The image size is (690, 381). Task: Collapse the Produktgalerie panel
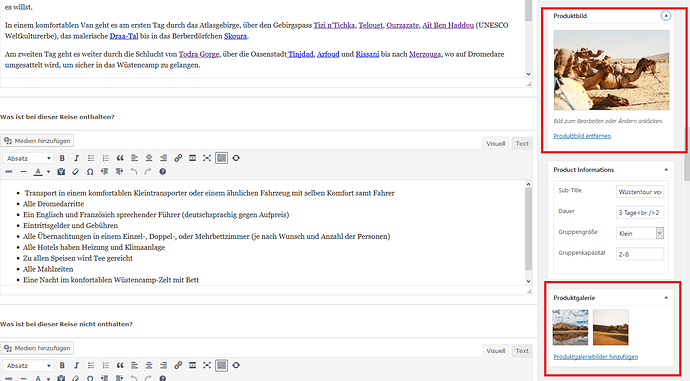(666, 298)
